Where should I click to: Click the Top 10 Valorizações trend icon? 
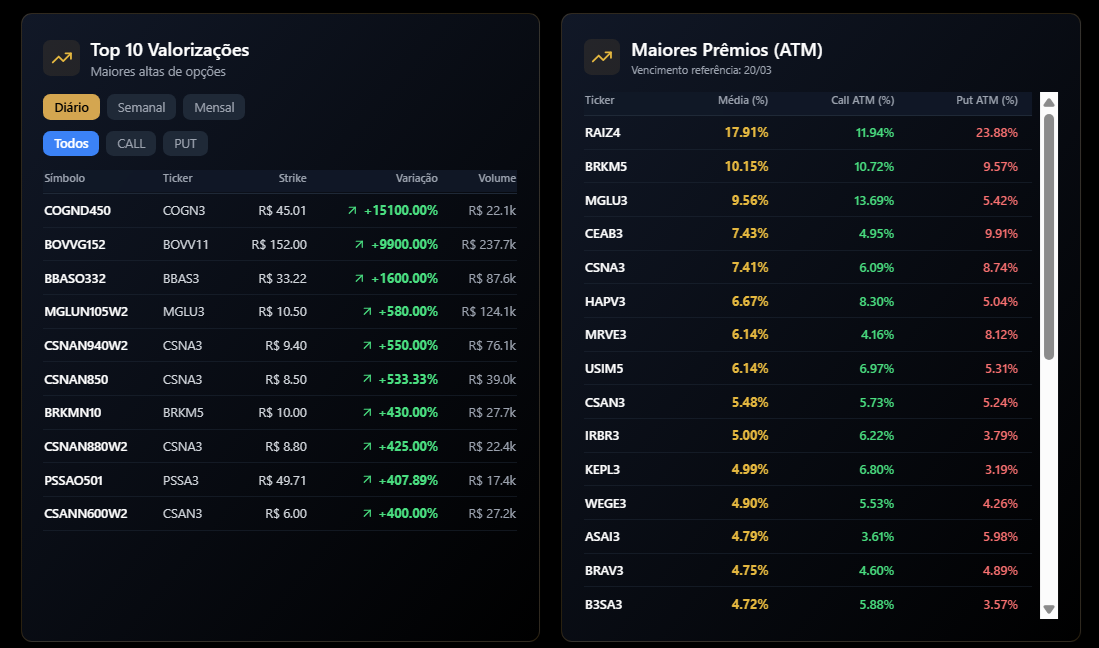[61, 58]
